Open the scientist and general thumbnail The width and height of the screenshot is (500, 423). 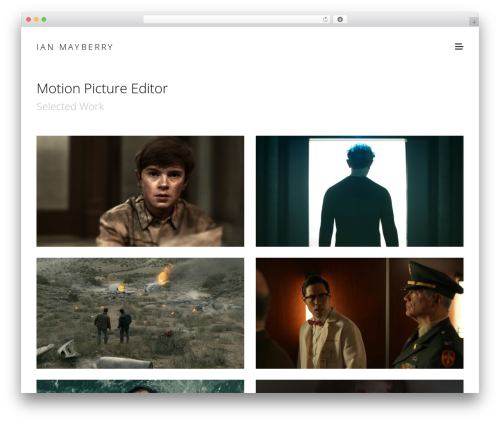359,313
